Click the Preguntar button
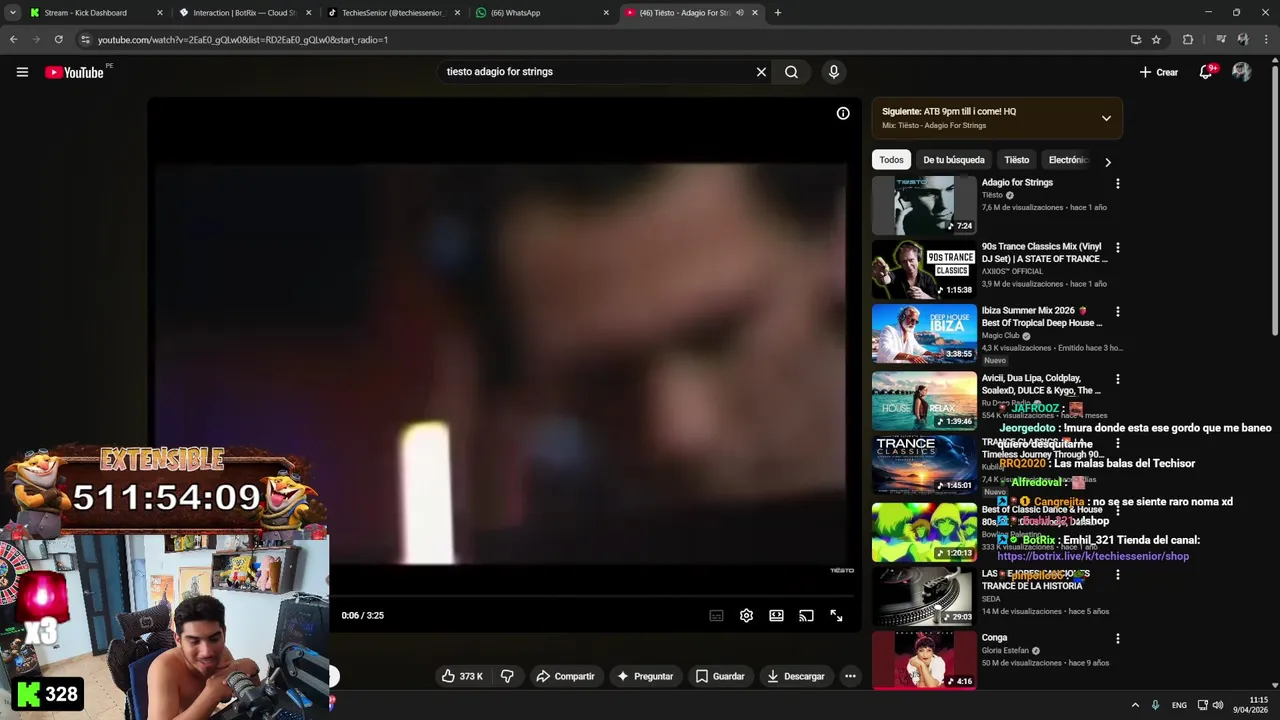 point(644,676)
